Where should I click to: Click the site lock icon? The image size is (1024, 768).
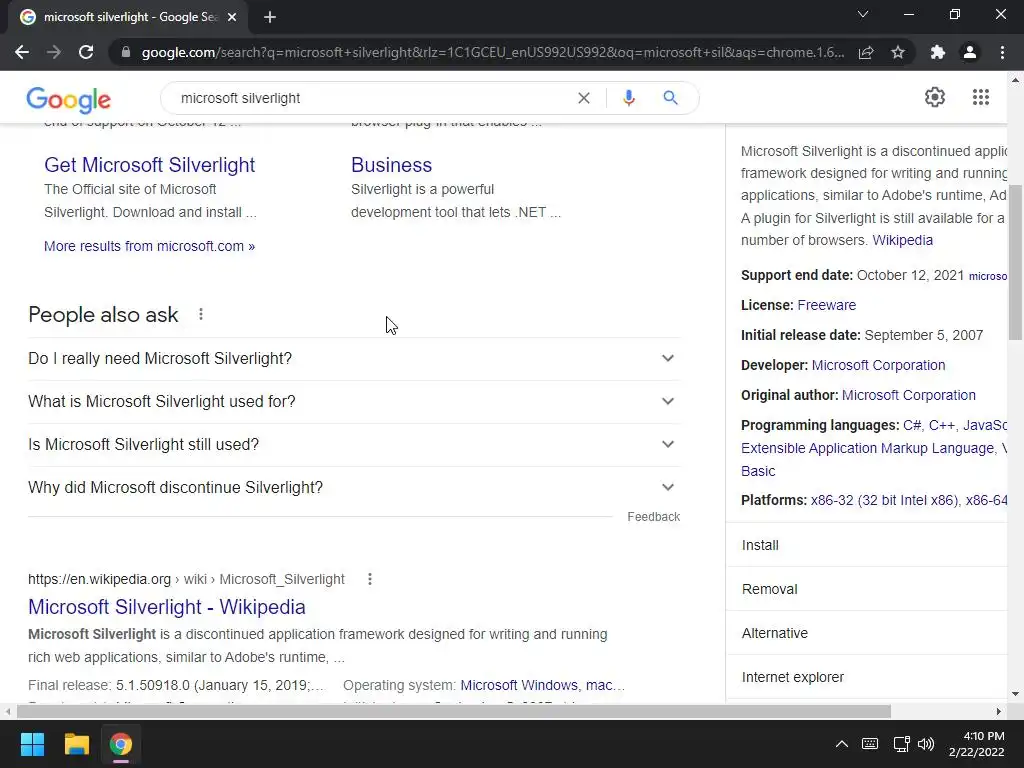click(126, 52)
